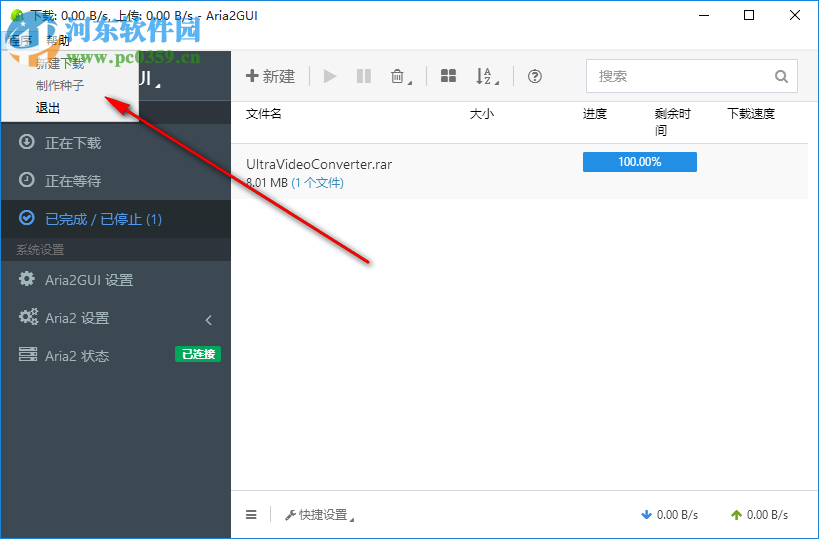Click the double gears icon
Image resolution: width=819 pixels, height=539 pixels.
coord(28,317)
